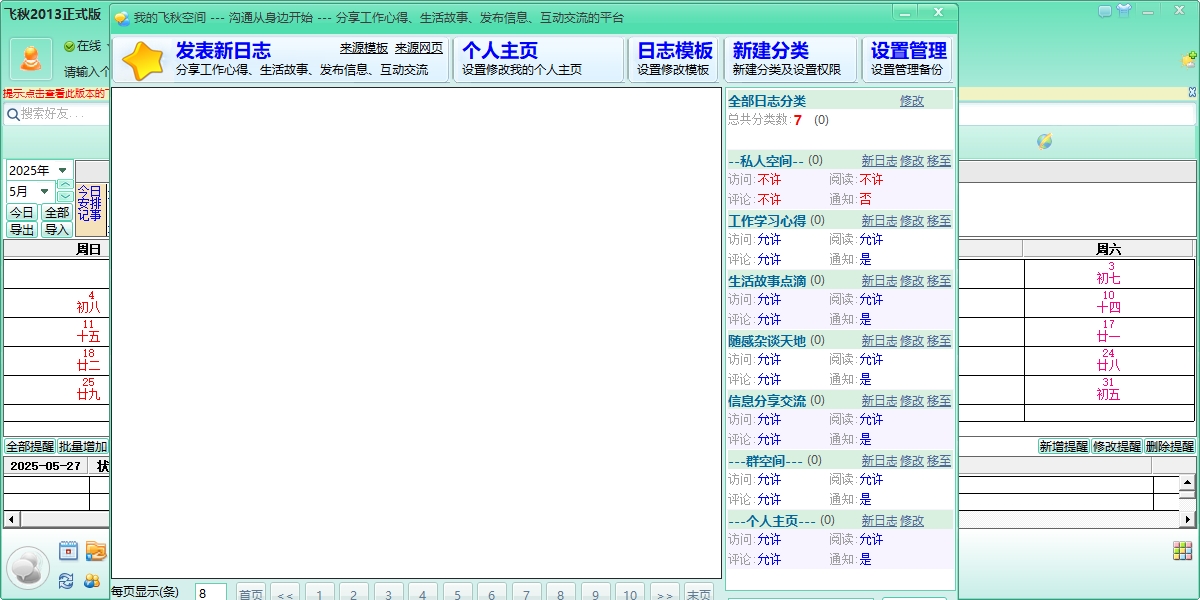Viewport: 1200px width, 600px height.
Task: Select calendar date 4 初八
Action: point(89,302)
